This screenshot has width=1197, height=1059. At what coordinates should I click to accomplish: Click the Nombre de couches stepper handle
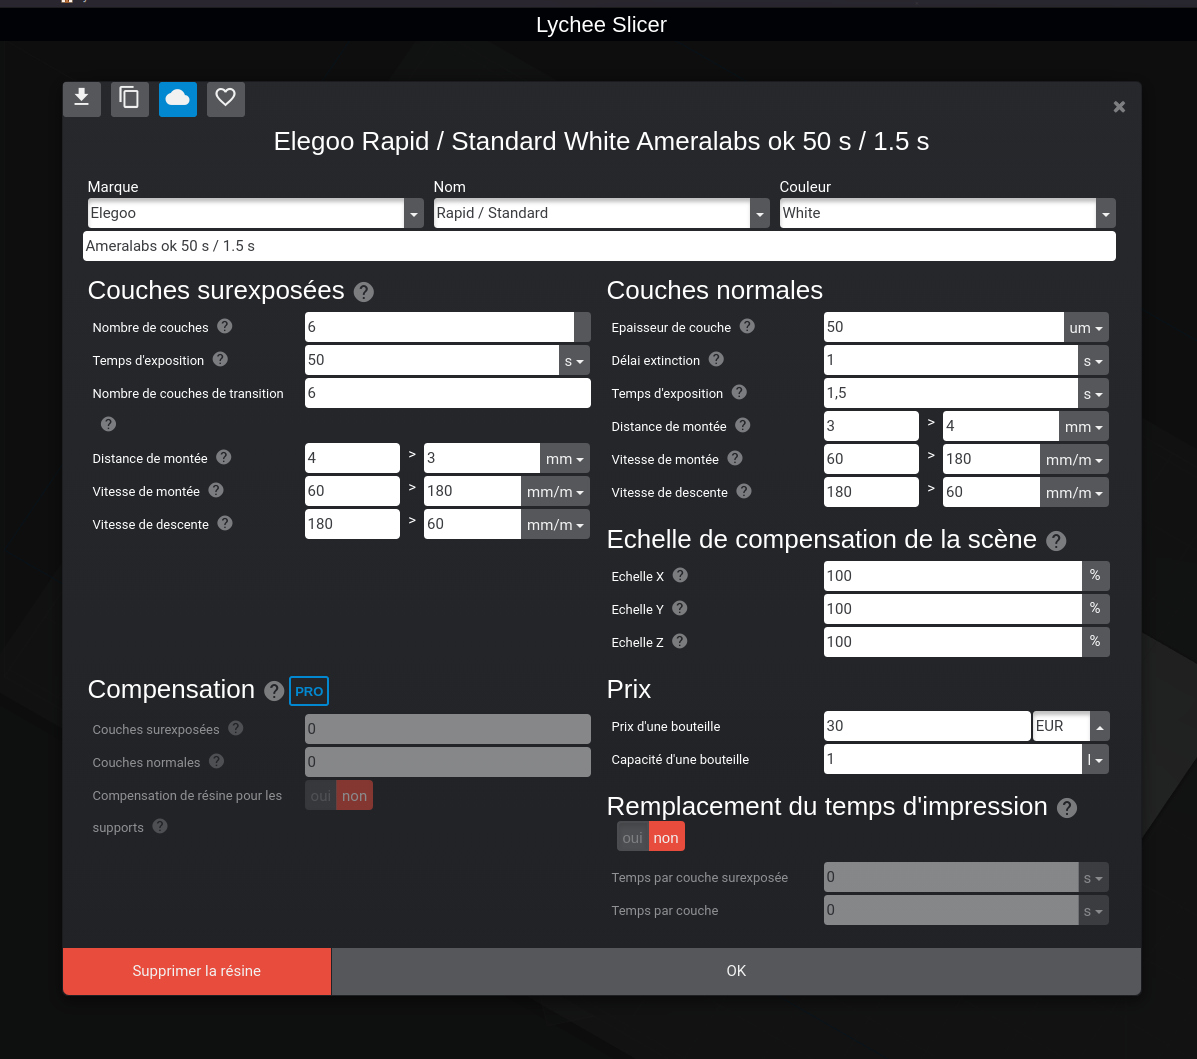click(582, 327)
